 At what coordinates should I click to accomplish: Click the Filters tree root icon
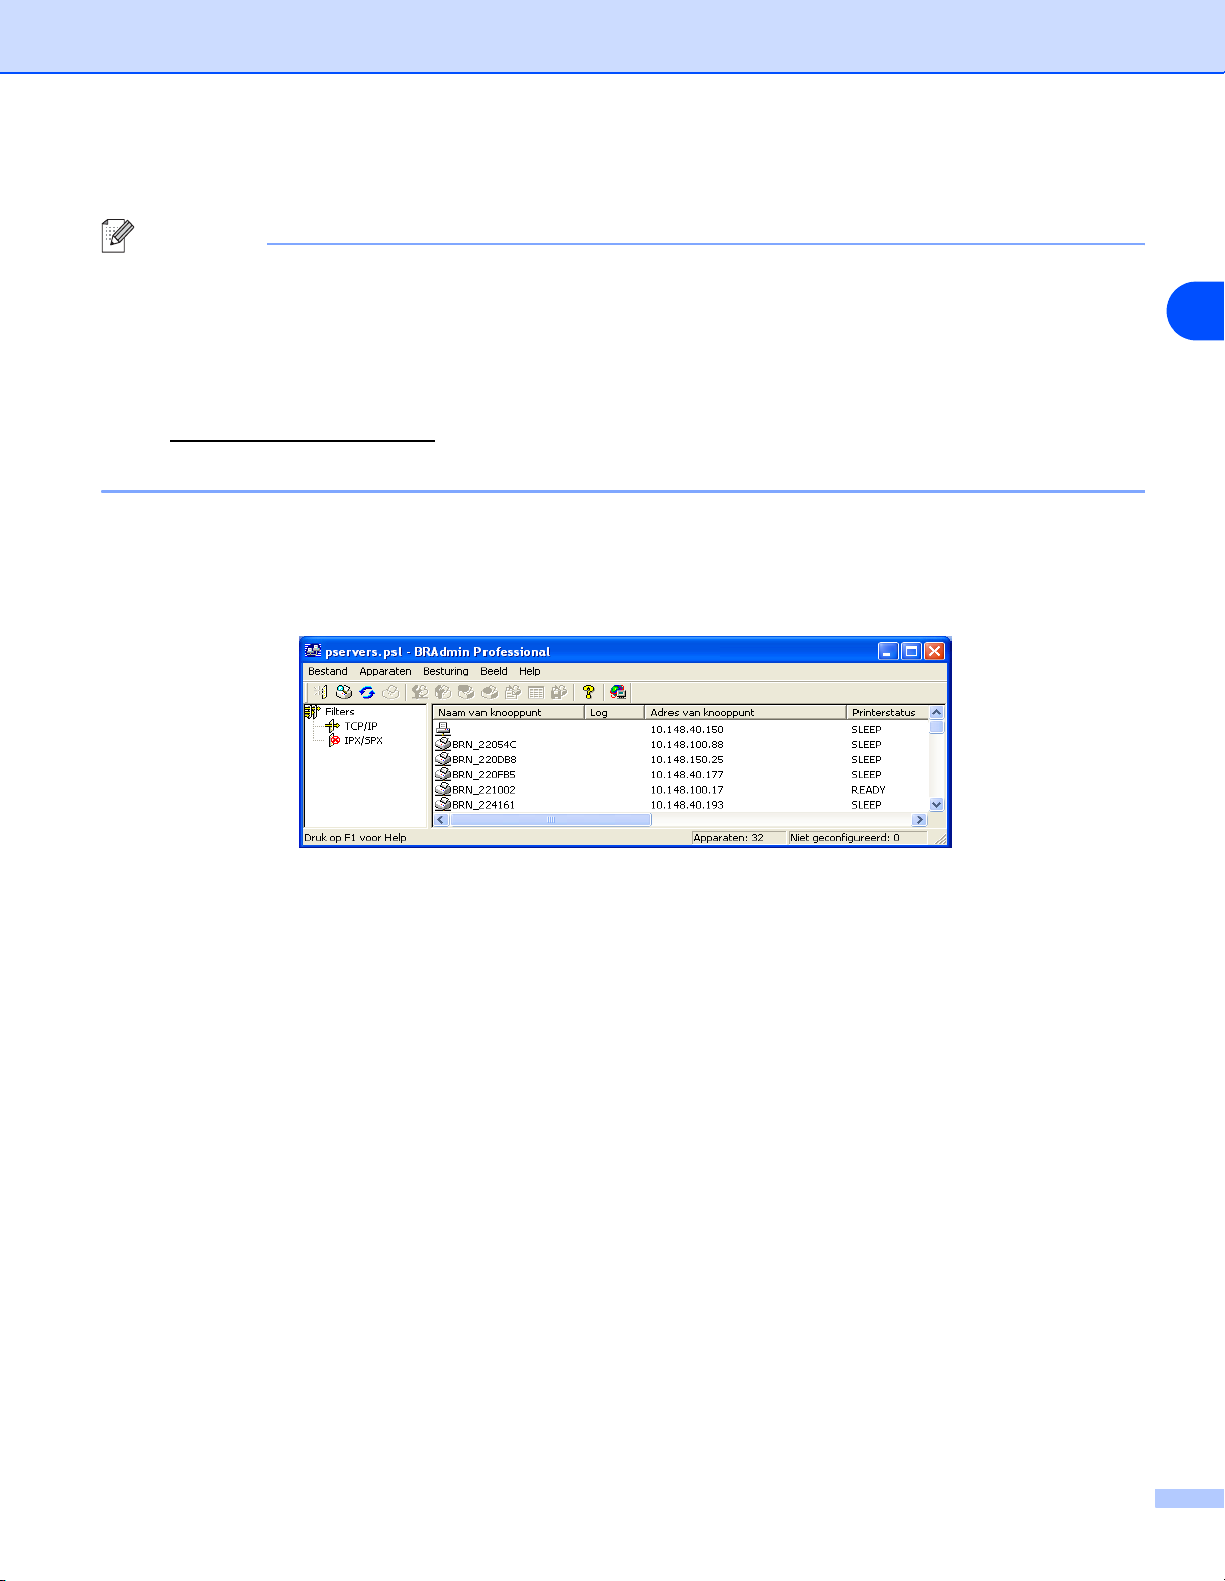(x=312, y=712)
